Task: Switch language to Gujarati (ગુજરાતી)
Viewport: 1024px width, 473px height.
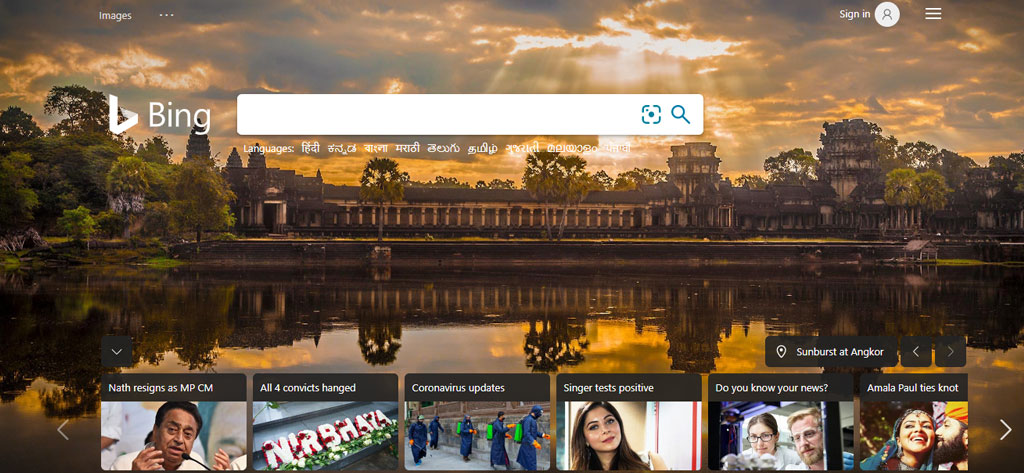Action: 522,148
